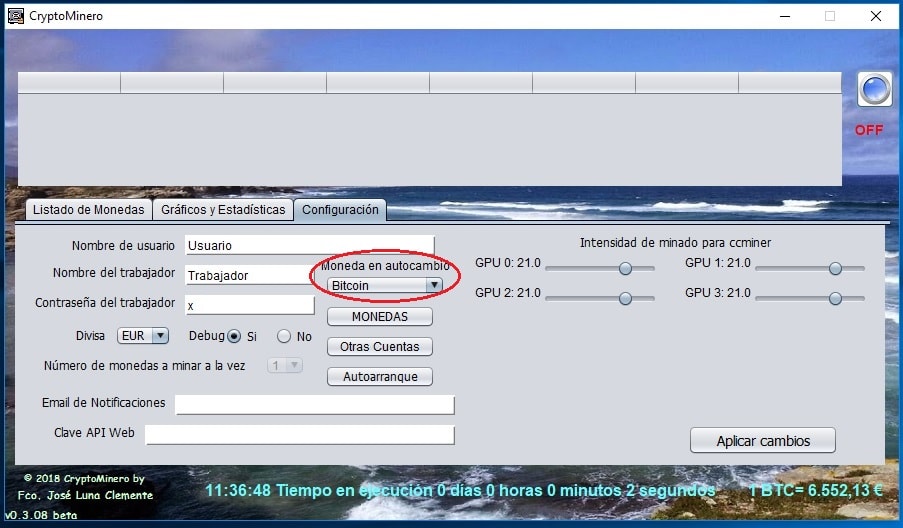This screenshot has width=903, height=528.
Task: Focus the Email de Notificaciones field
Action: pyautogui.click(x=314, y=405)
